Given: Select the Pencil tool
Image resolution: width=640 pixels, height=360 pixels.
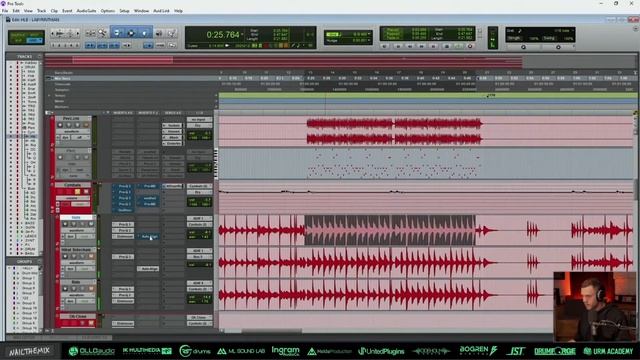Looking at the screenshot, I should click(172, 33).
